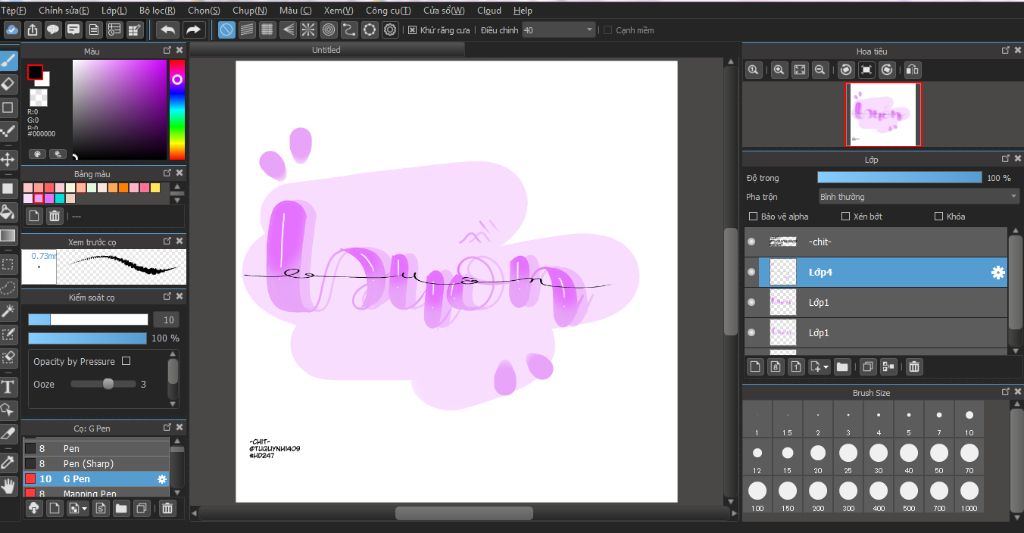Open the Chỉnh sửa menu
Screen dimensions: 1024x533
pyautogui.click(x=63, y=10)
